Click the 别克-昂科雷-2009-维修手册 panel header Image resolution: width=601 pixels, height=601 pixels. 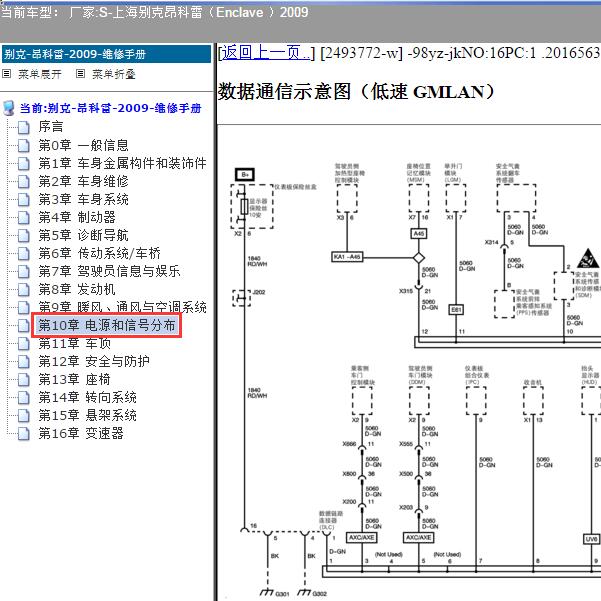click(107, 54)
